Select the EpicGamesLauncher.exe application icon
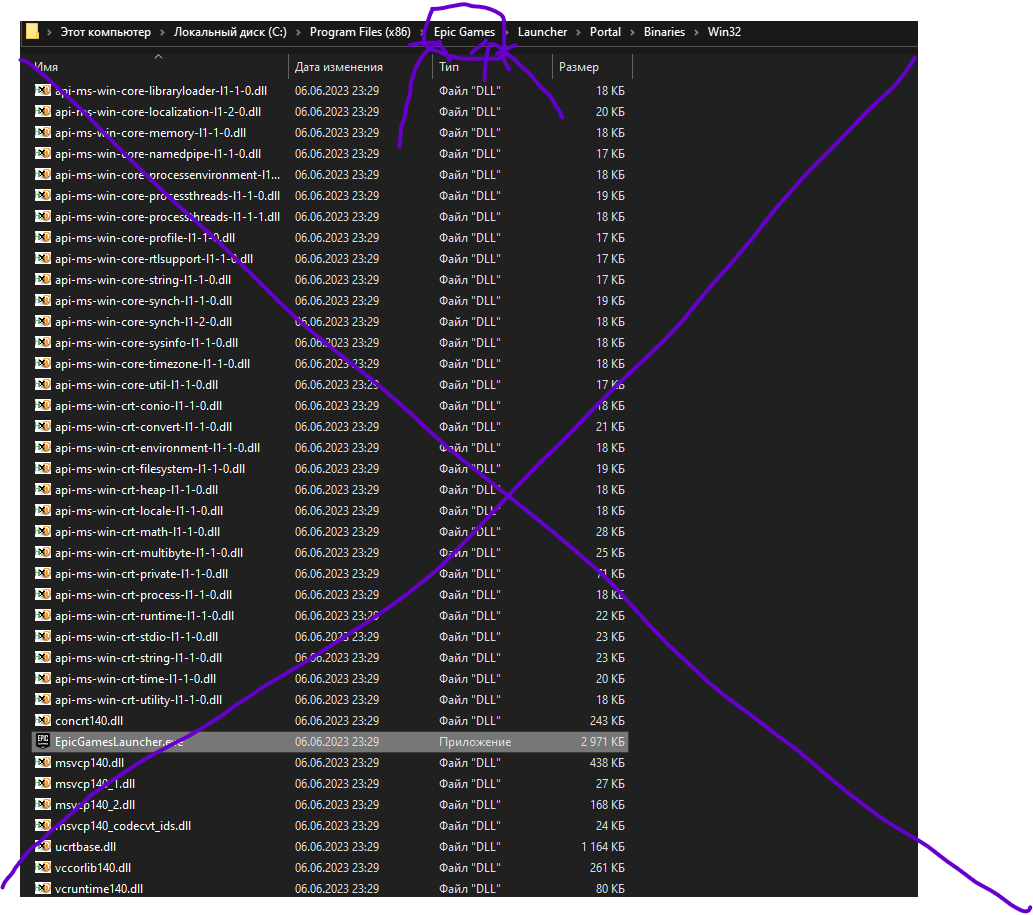The image size is (1033, 915). point(43,741)
